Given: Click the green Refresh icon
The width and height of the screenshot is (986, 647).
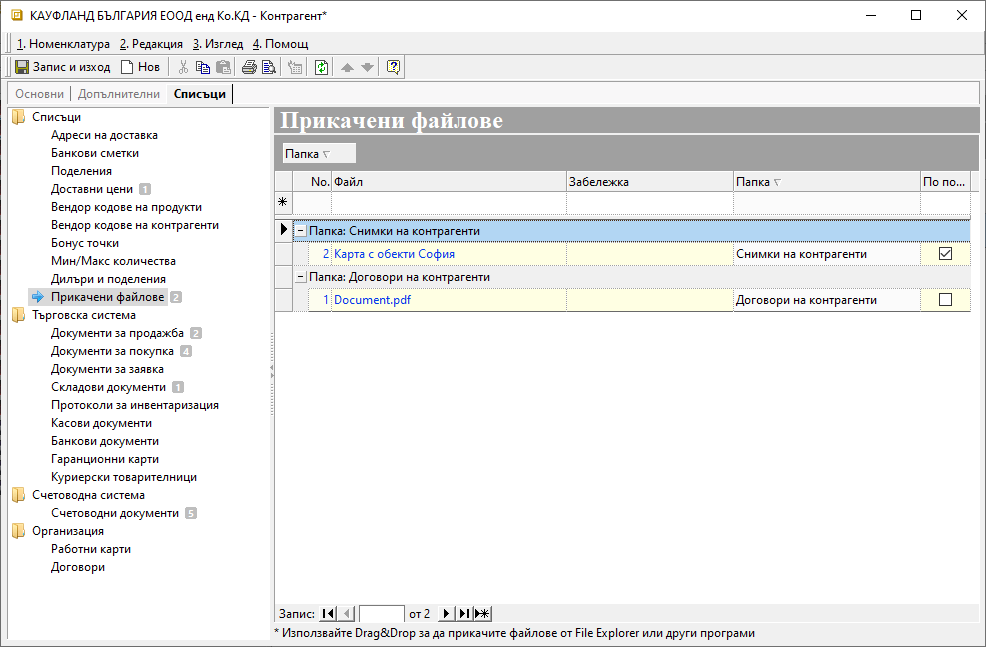Looking at the screenshot, I should pyautogui.click(x=321, y=67).
